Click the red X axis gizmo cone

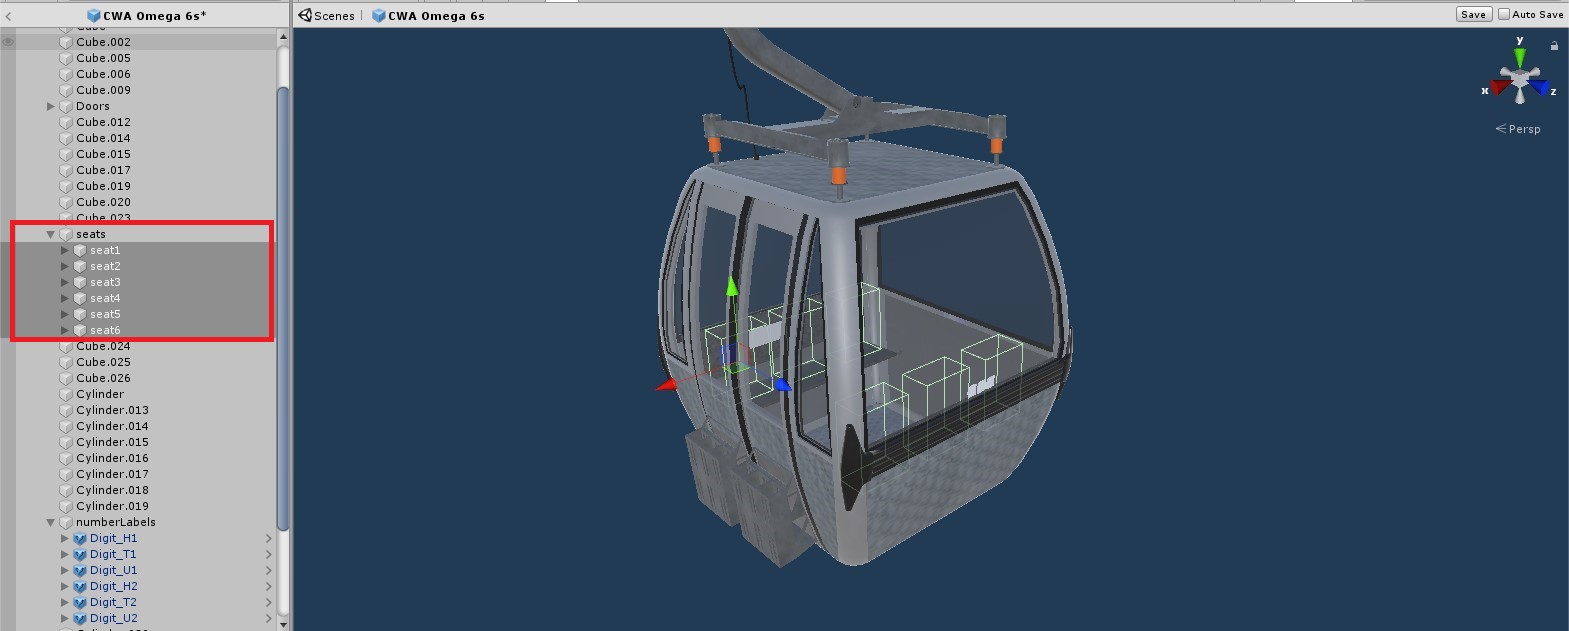[x=1499, y=88]
